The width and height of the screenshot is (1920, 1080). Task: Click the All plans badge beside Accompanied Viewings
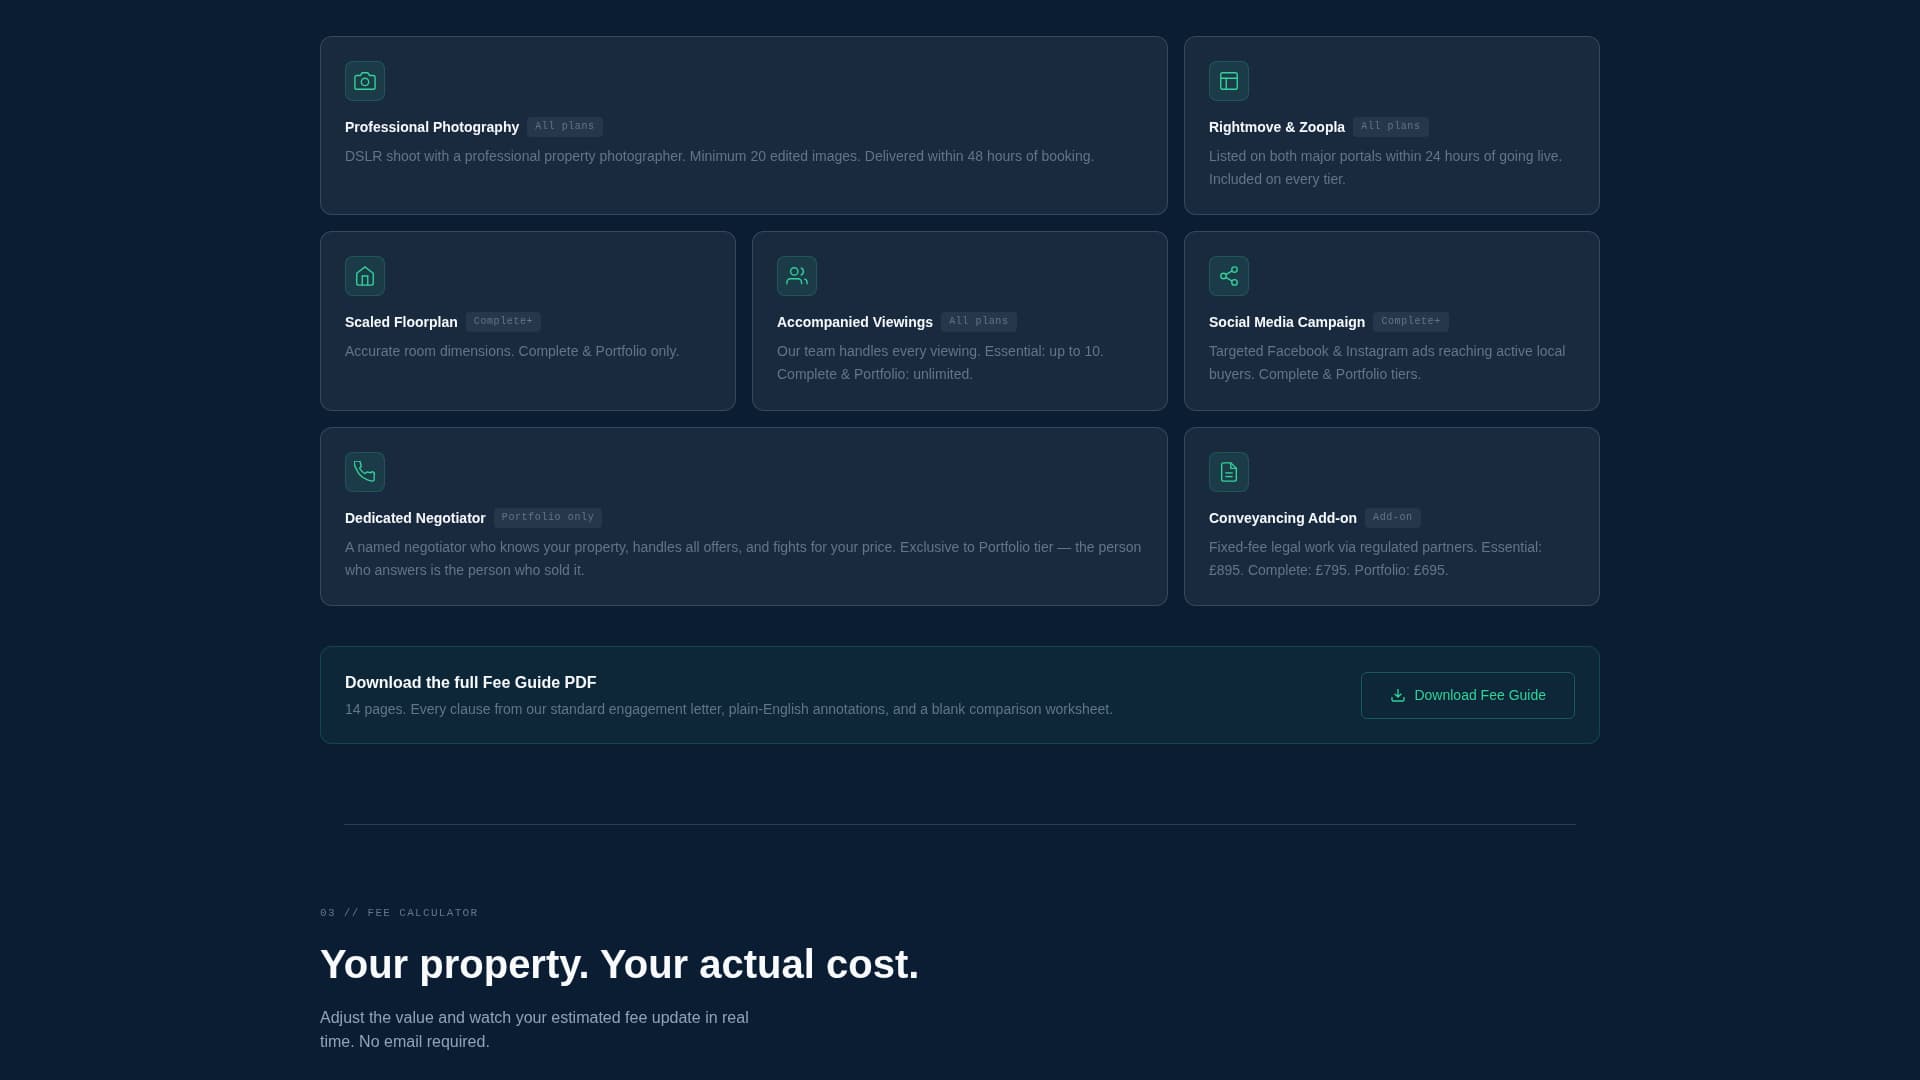pos(979,321)
